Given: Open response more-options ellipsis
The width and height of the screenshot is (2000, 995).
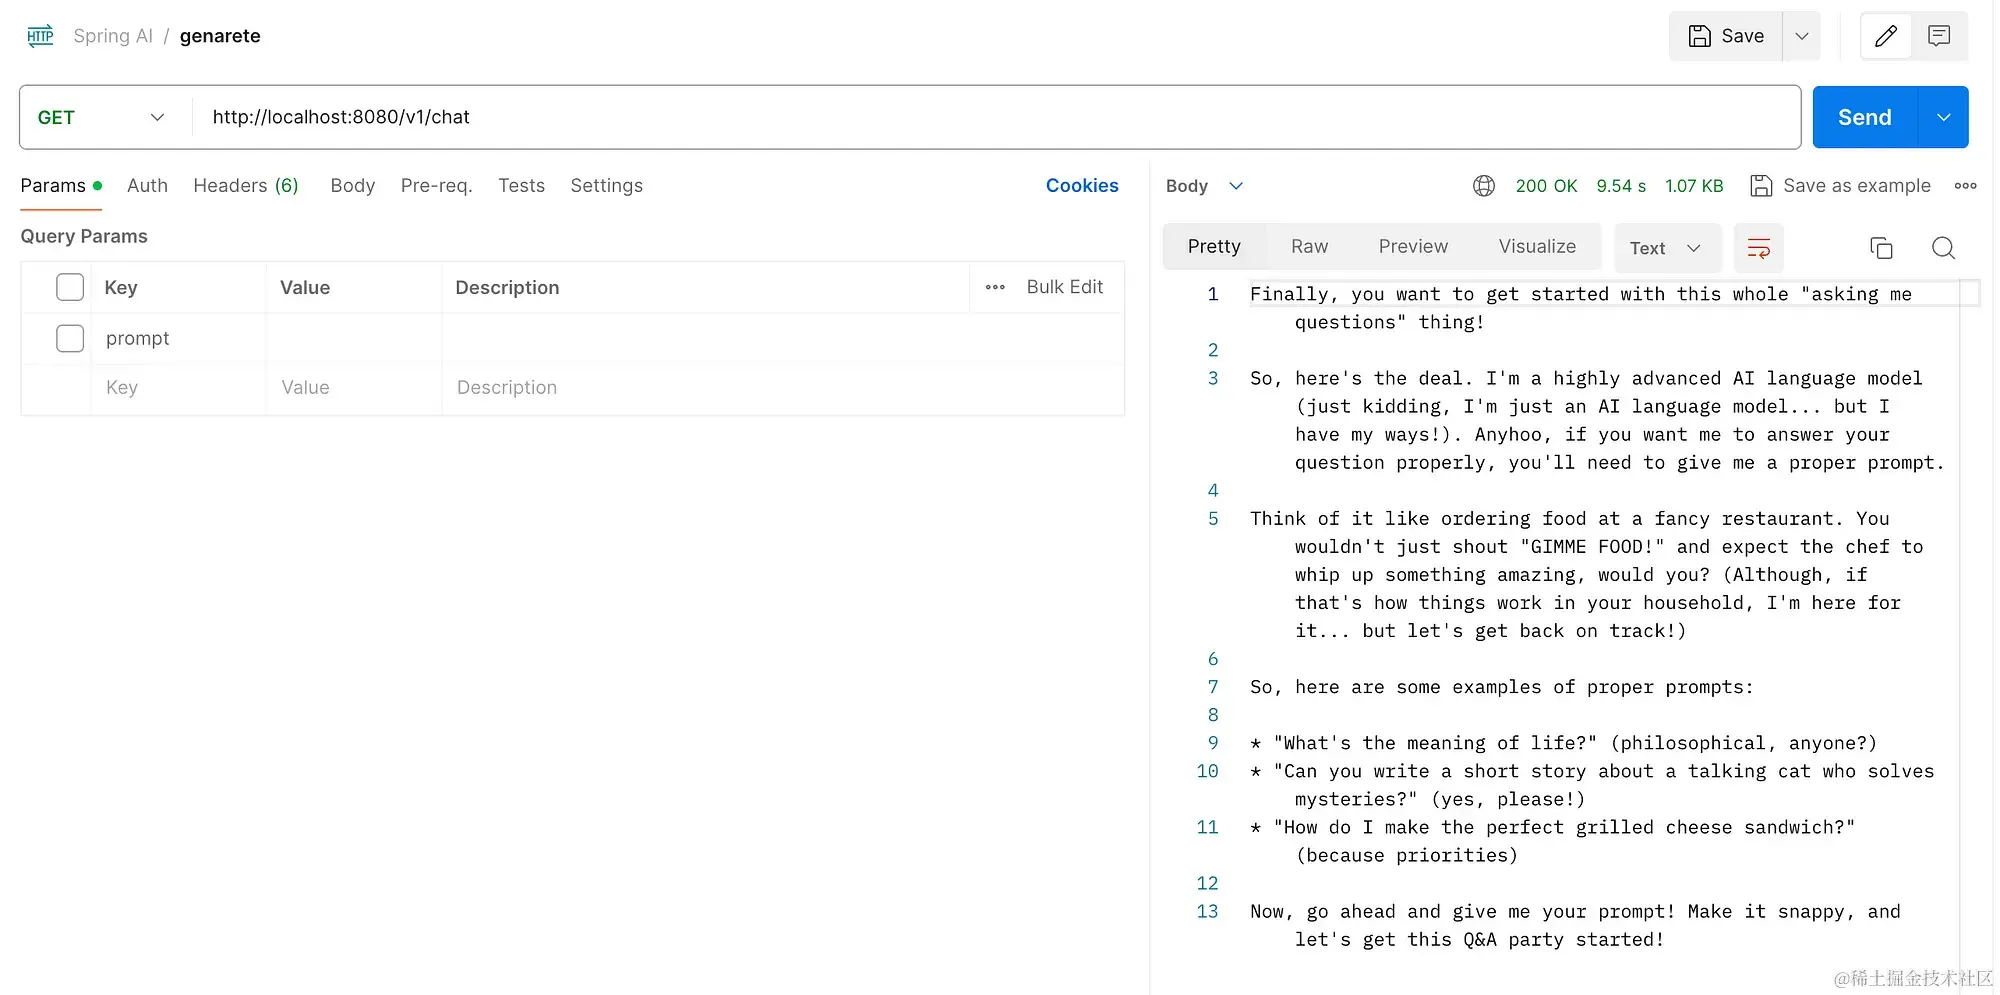Looking at the screenshot, I should coord(1965,186).
